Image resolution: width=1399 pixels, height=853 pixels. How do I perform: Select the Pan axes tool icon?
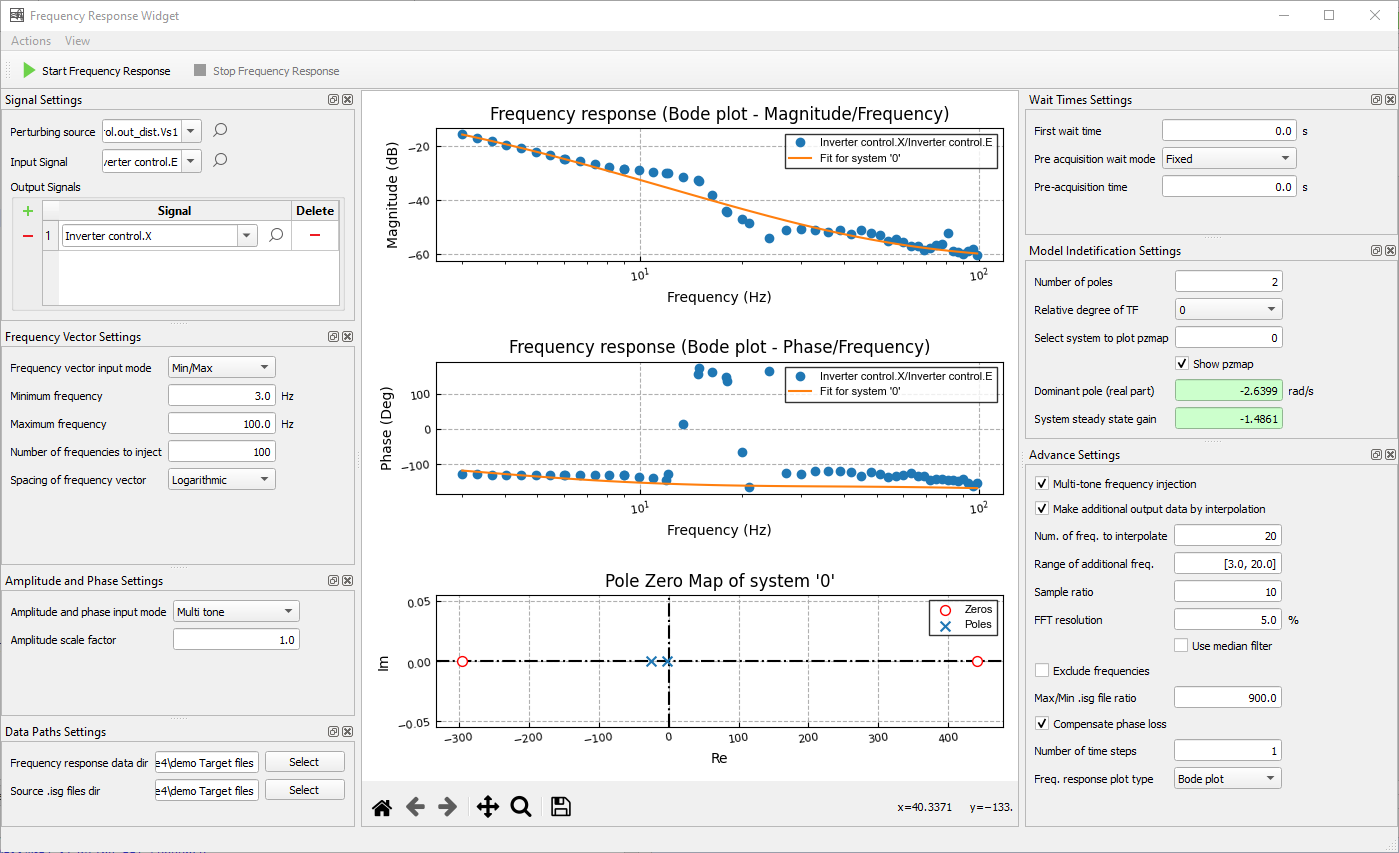487,808
